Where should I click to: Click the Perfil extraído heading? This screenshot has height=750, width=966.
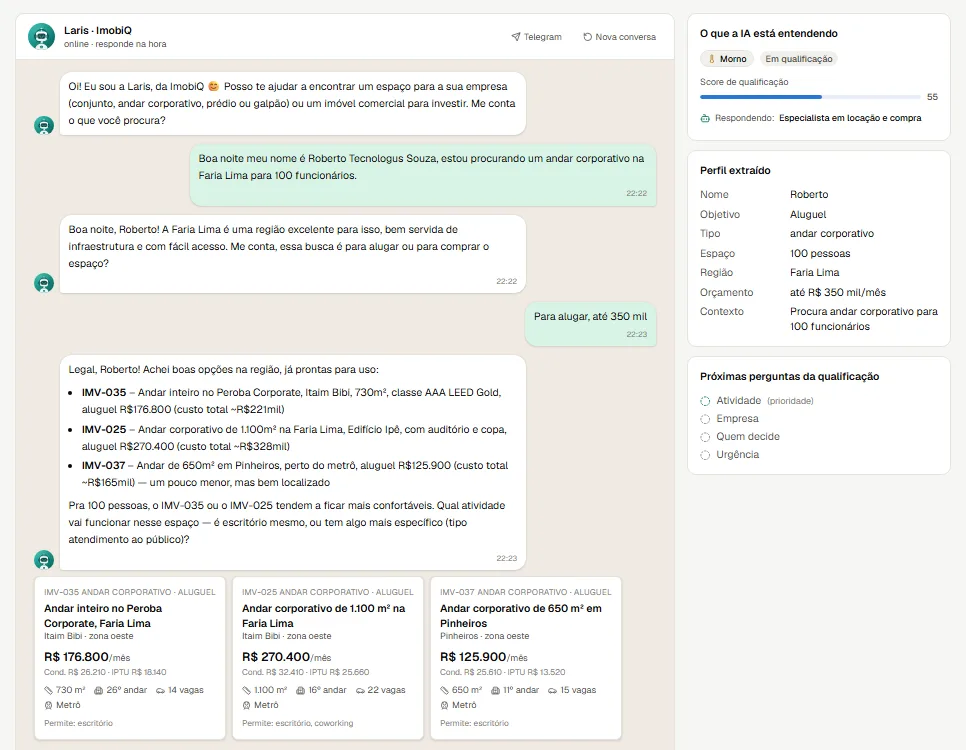(735, 171)
